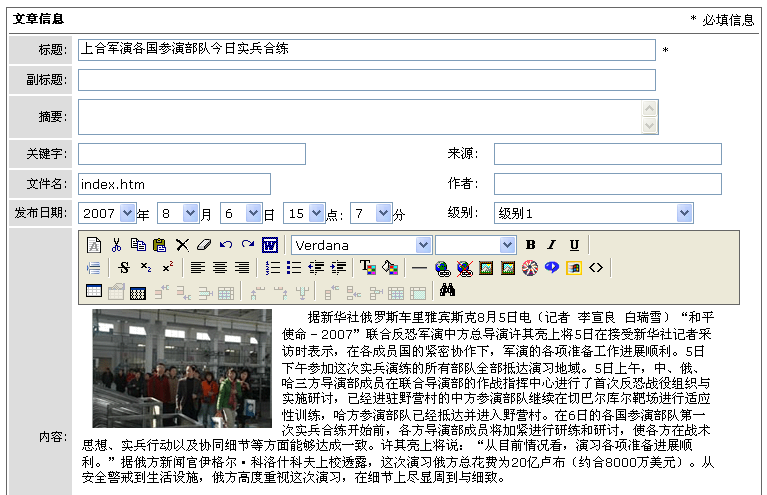Click the 副标题 subtitle input field

pyautogui.click(x=367, y=80)
